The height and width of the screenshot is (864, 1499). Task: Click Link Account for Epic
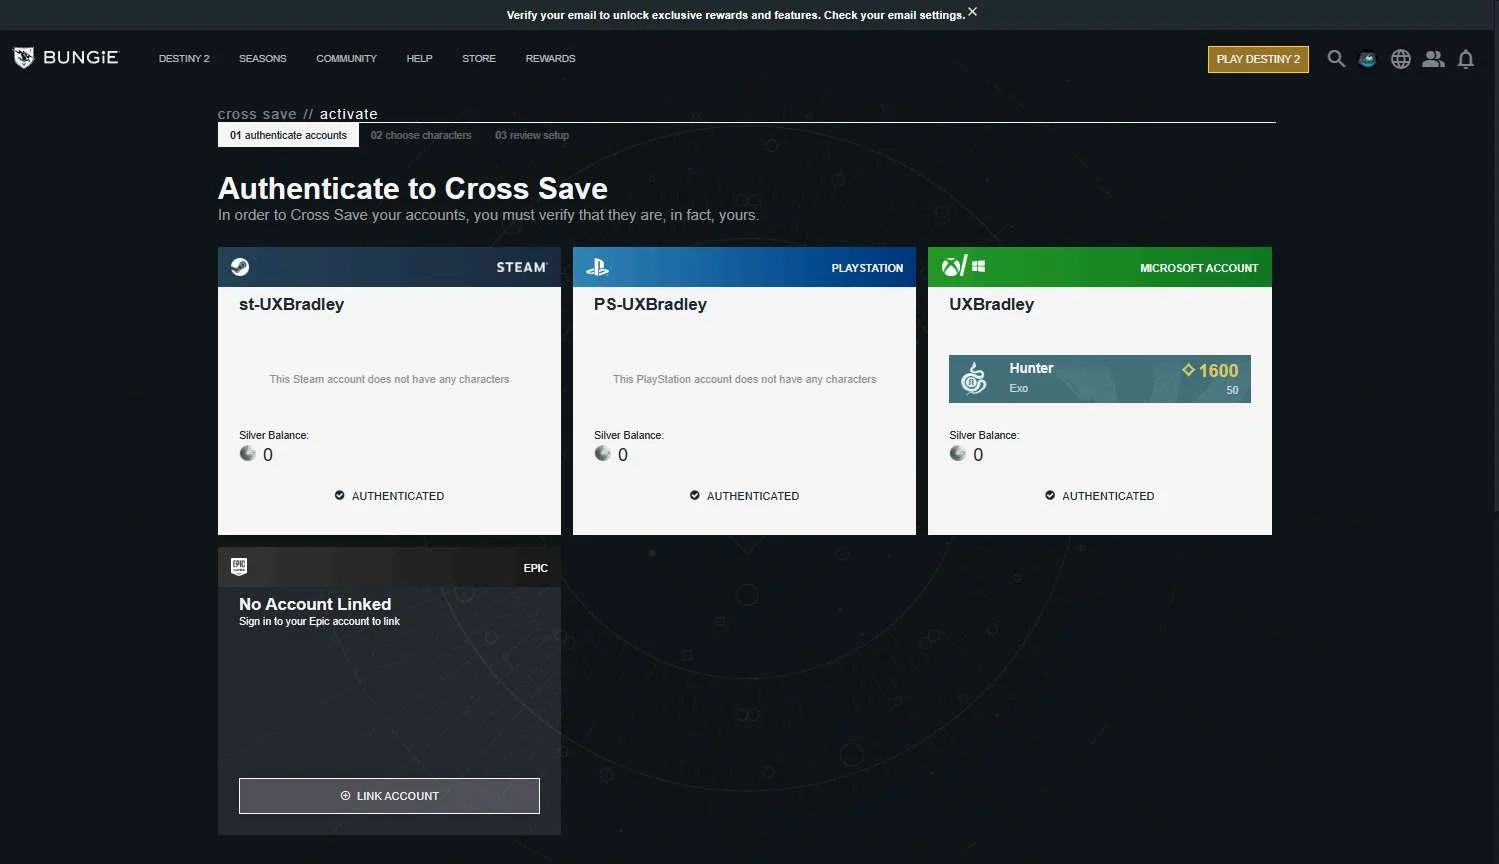point(389,796)
